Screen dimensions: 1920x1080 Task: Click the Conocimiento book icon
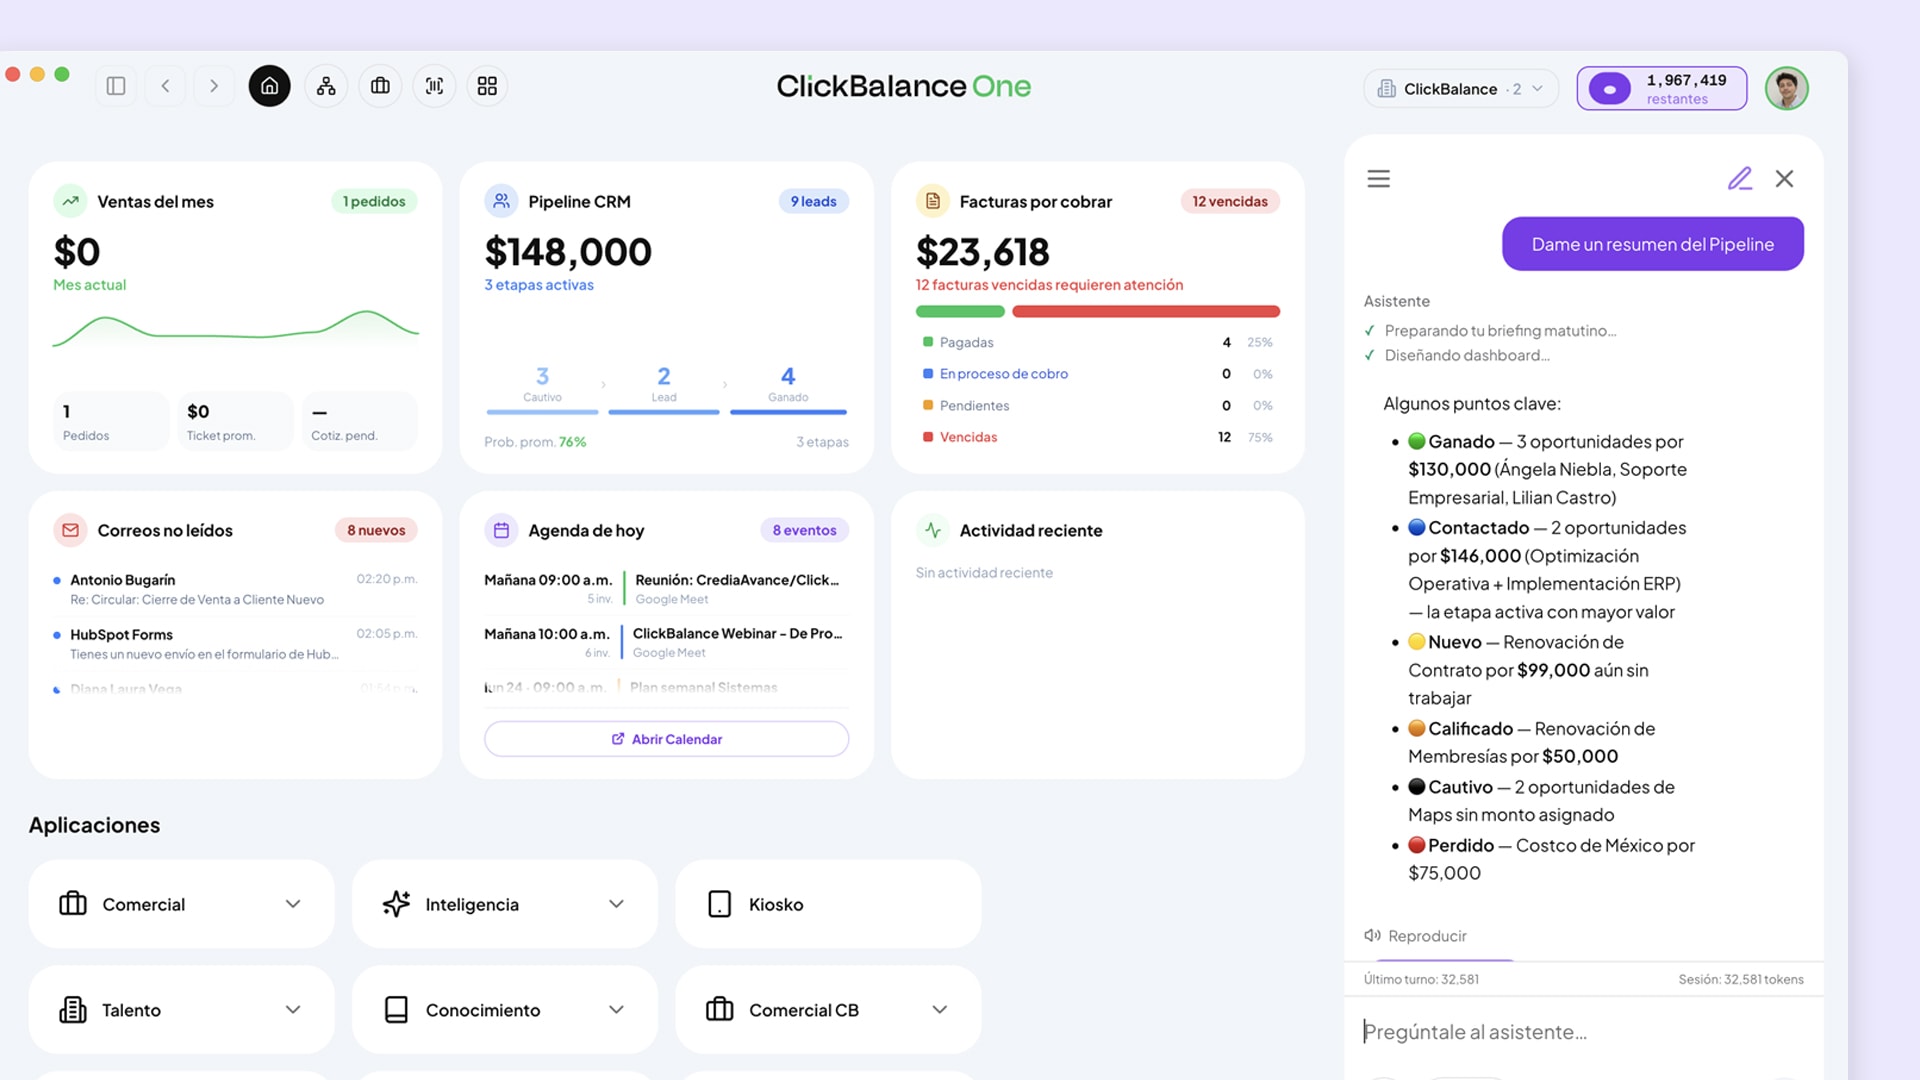coord(396,1010)
